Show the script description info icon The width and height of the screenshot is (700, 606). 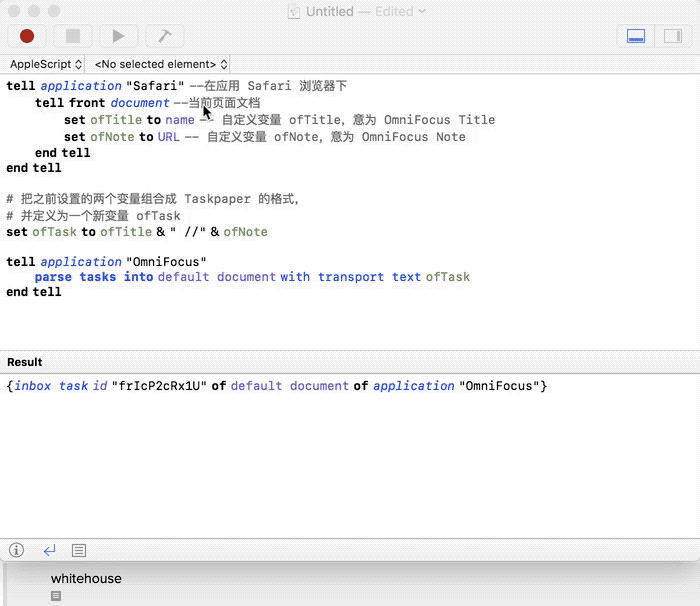pyautogui.click(x=17, y=550)
